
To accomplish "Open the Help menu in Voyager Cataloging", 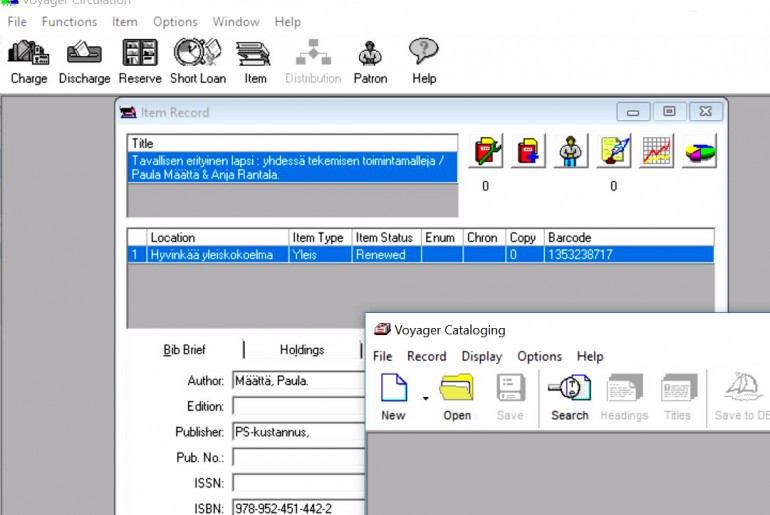I will click(590, 356).
